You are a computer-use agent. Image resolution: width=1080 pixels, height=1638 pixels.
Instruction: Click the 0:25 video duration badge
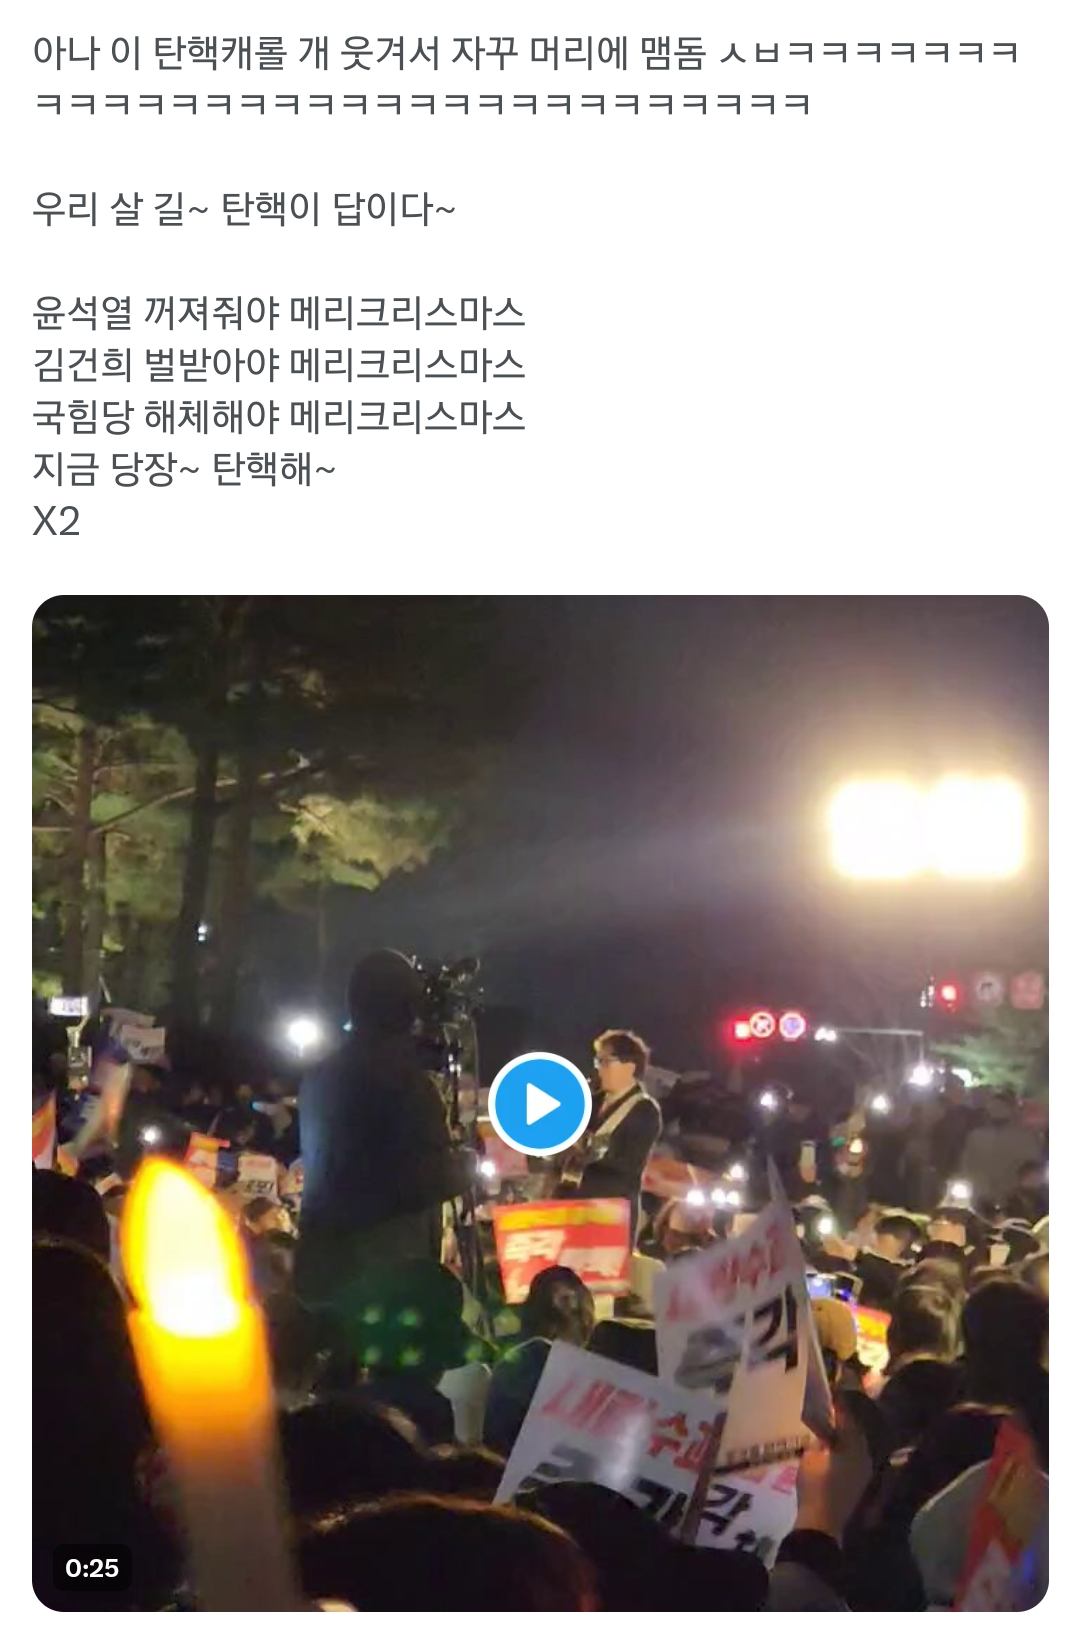92,1568
